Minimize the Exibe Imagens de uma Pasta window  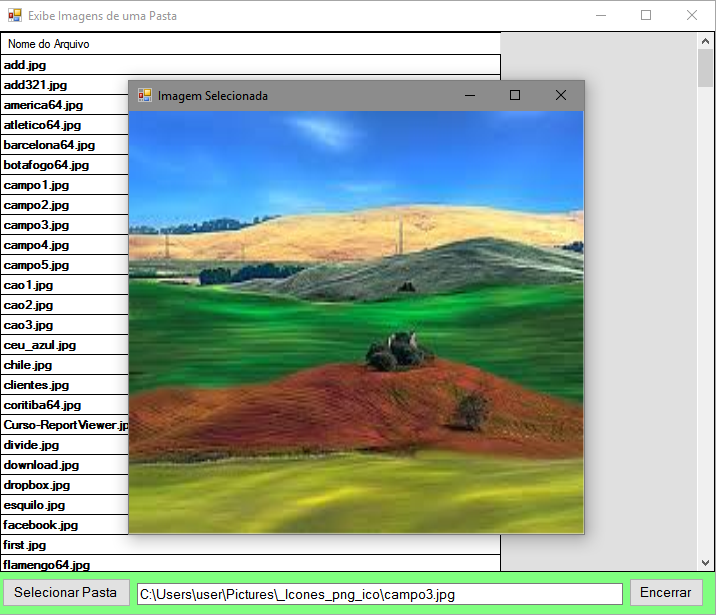601,16
